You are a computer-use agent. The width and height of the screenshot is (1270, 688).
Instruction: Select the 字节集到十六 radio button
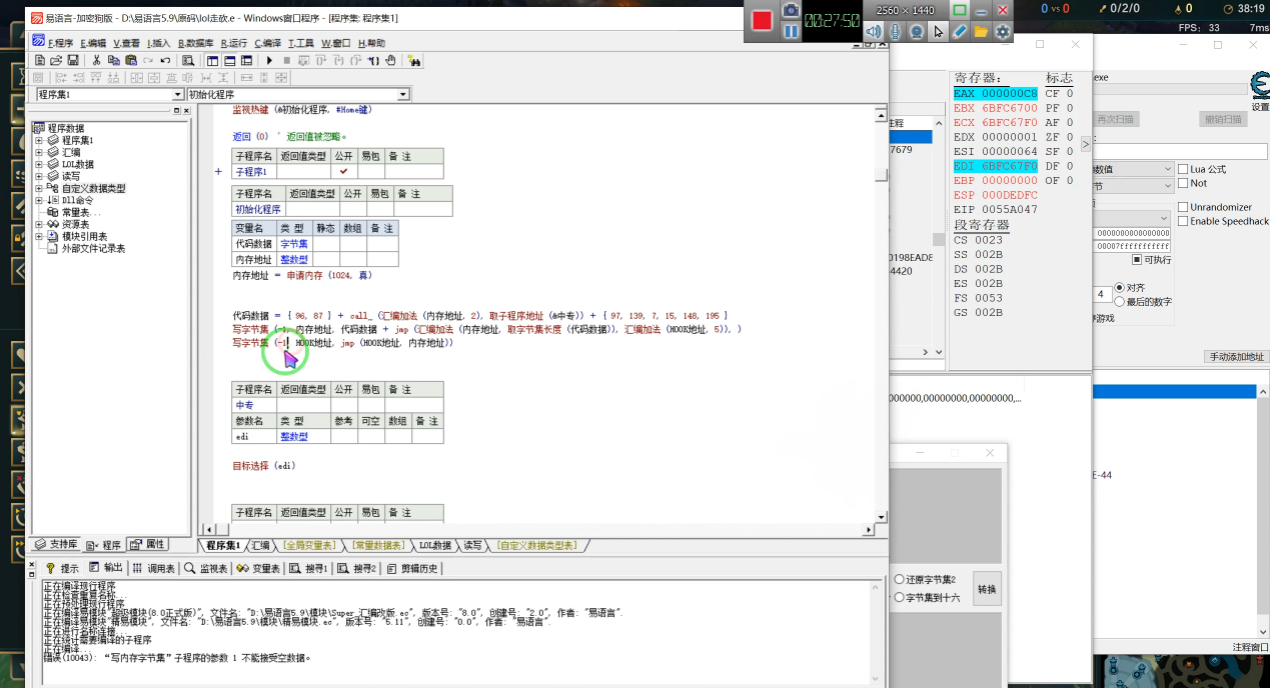tap(900, 597)
